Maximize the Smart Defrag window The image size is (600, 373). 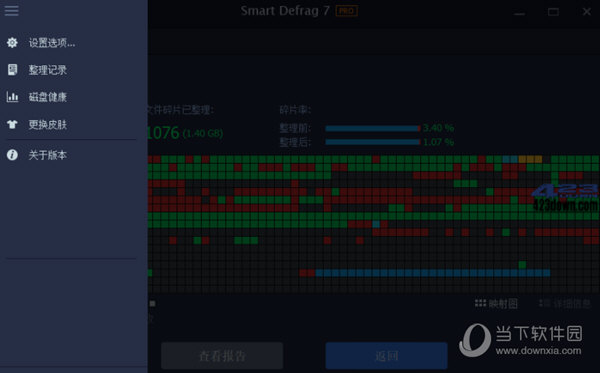tap(553, 12)
